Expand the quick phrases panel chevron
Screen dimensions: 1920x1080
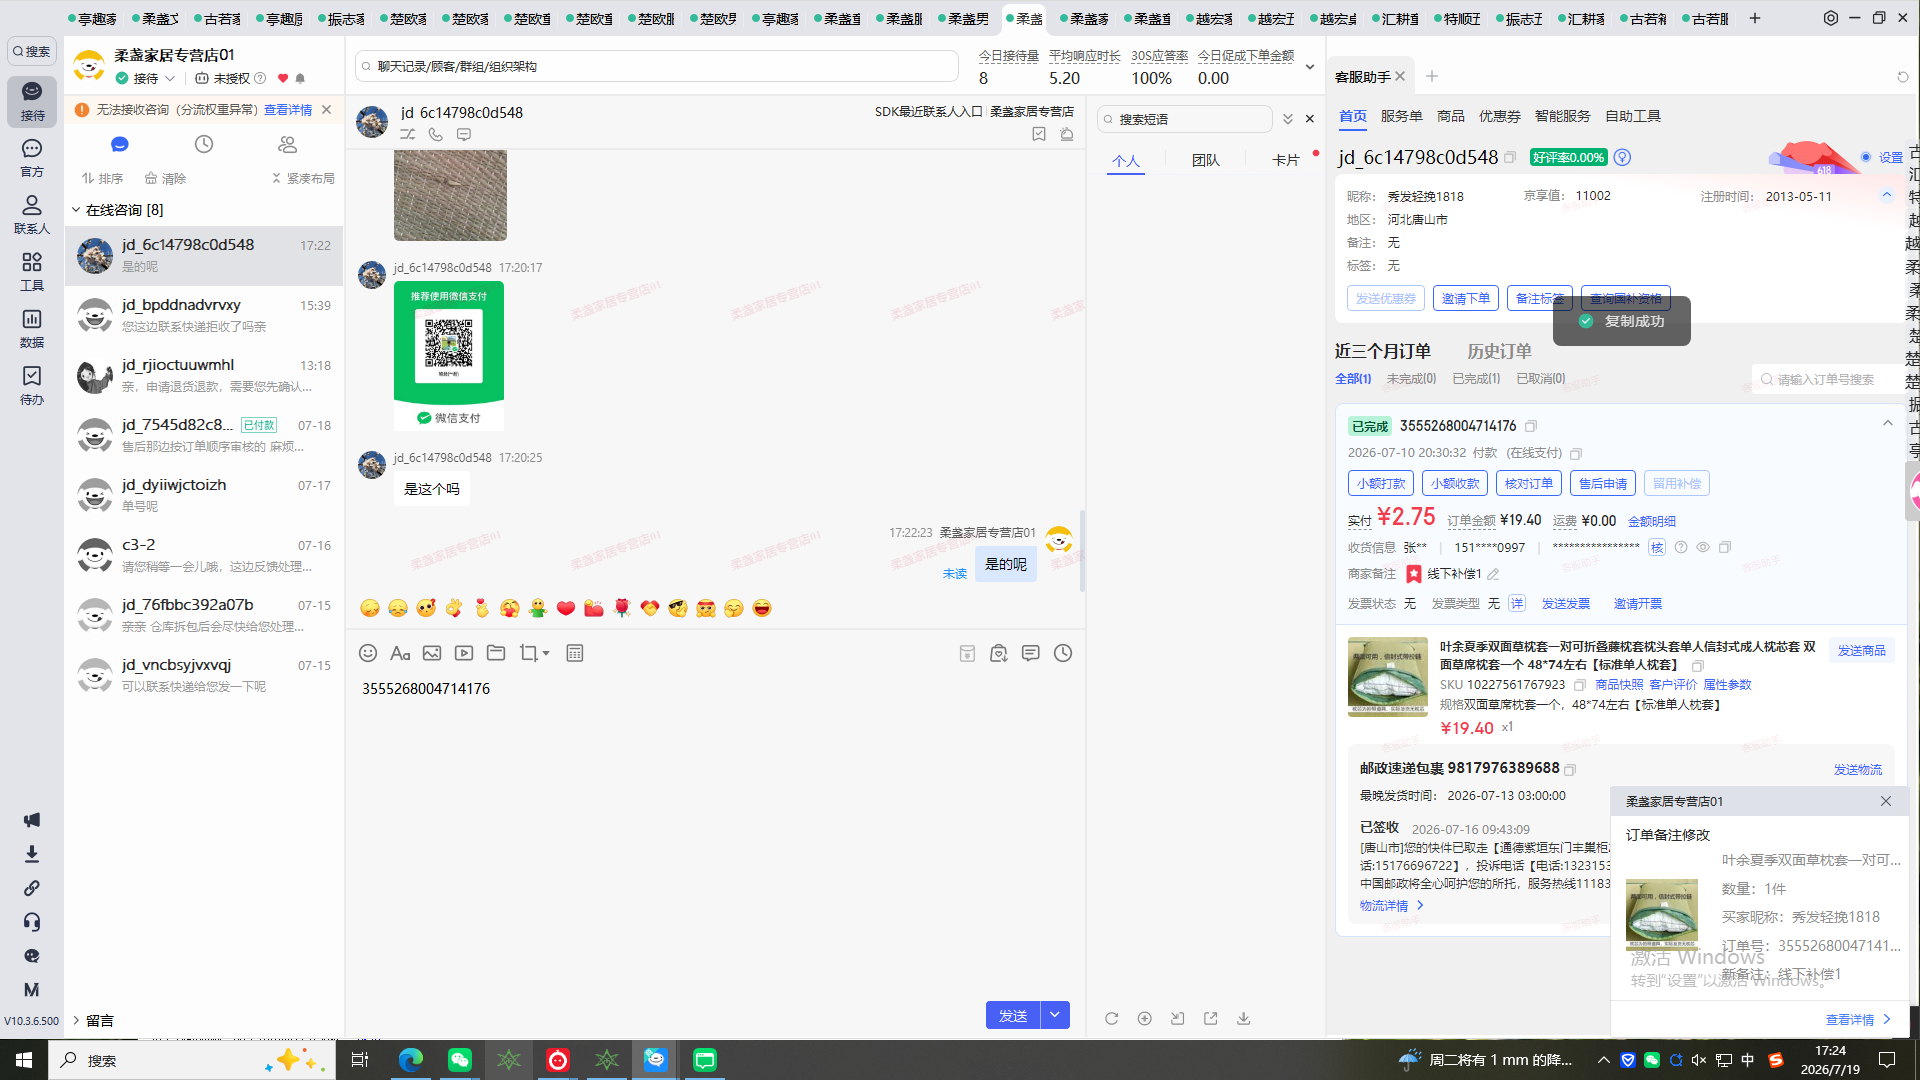[x=1288, y=119]
